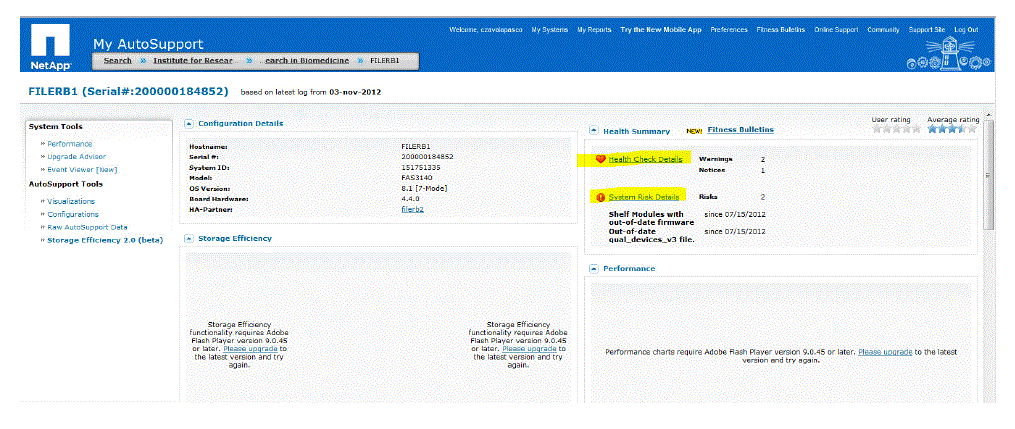Set user rating to one star
This screenshot has height=429, width=1015.
click(877, 129)
